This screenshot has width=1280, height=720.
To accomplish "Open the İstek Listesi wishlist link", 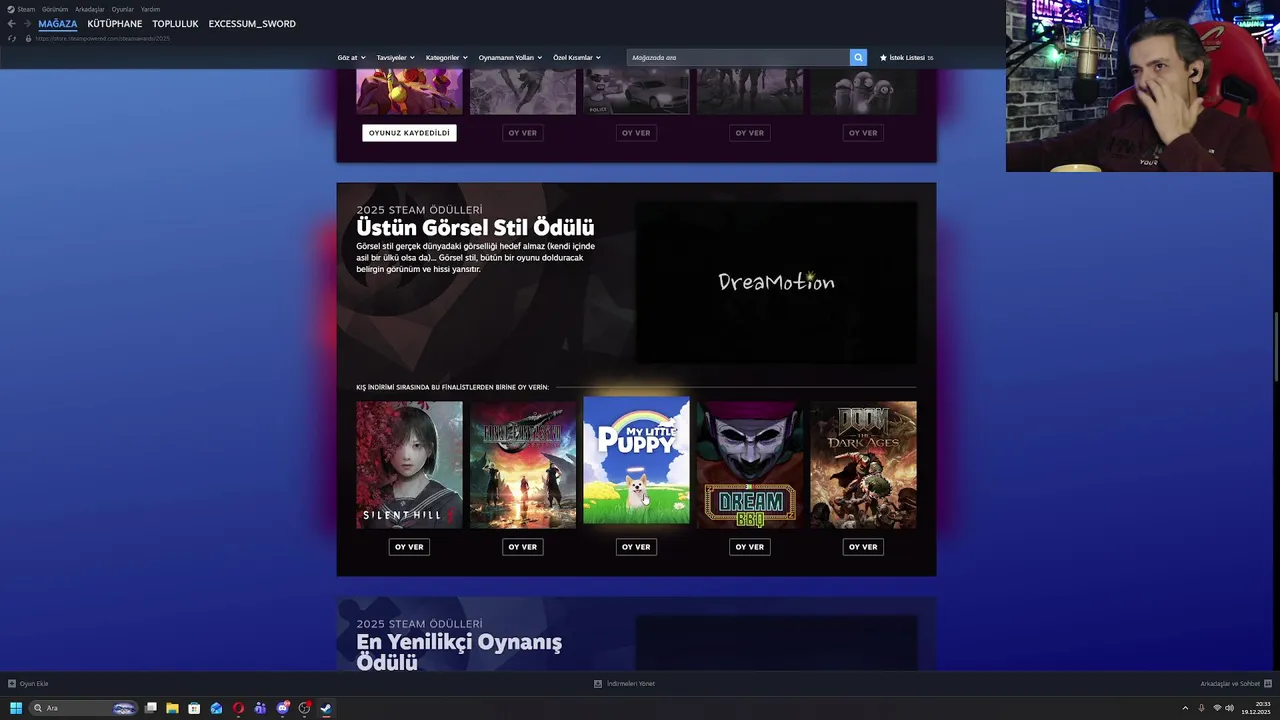I will pos(906,58).
